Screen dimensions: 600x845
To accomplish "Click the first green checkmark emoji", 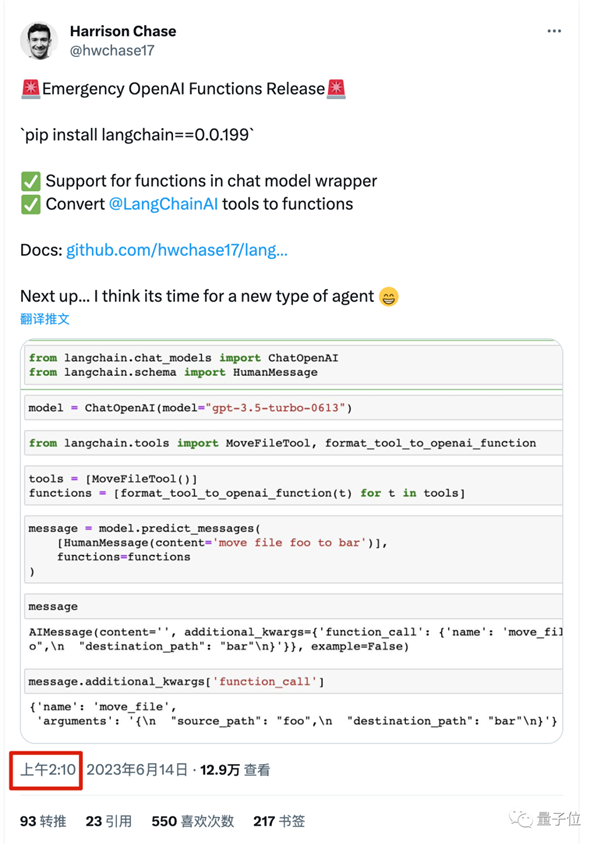I will tap(30, 181).
